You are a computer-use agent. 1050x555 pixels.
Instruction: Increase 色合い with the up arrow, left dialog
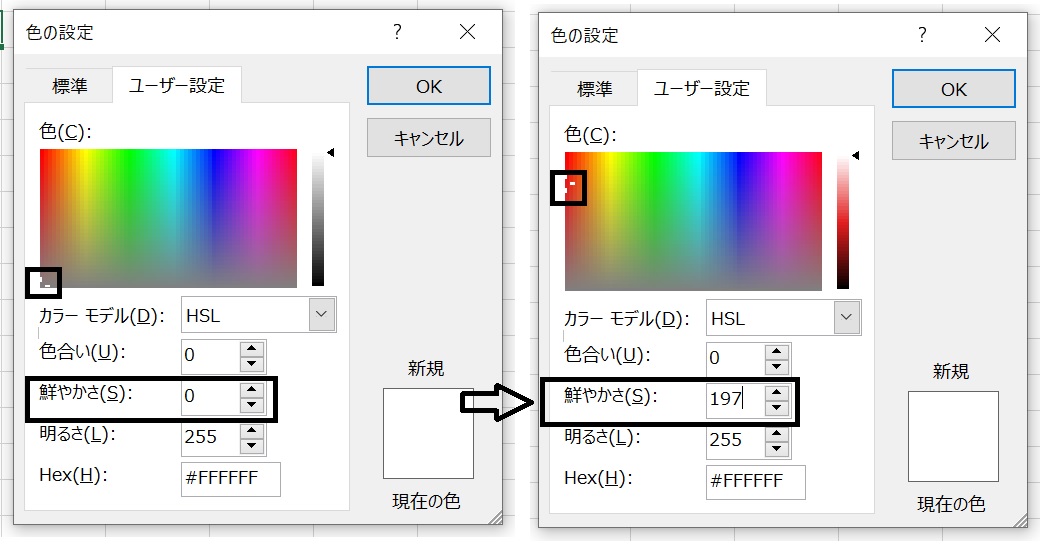(x=252, y=348)
